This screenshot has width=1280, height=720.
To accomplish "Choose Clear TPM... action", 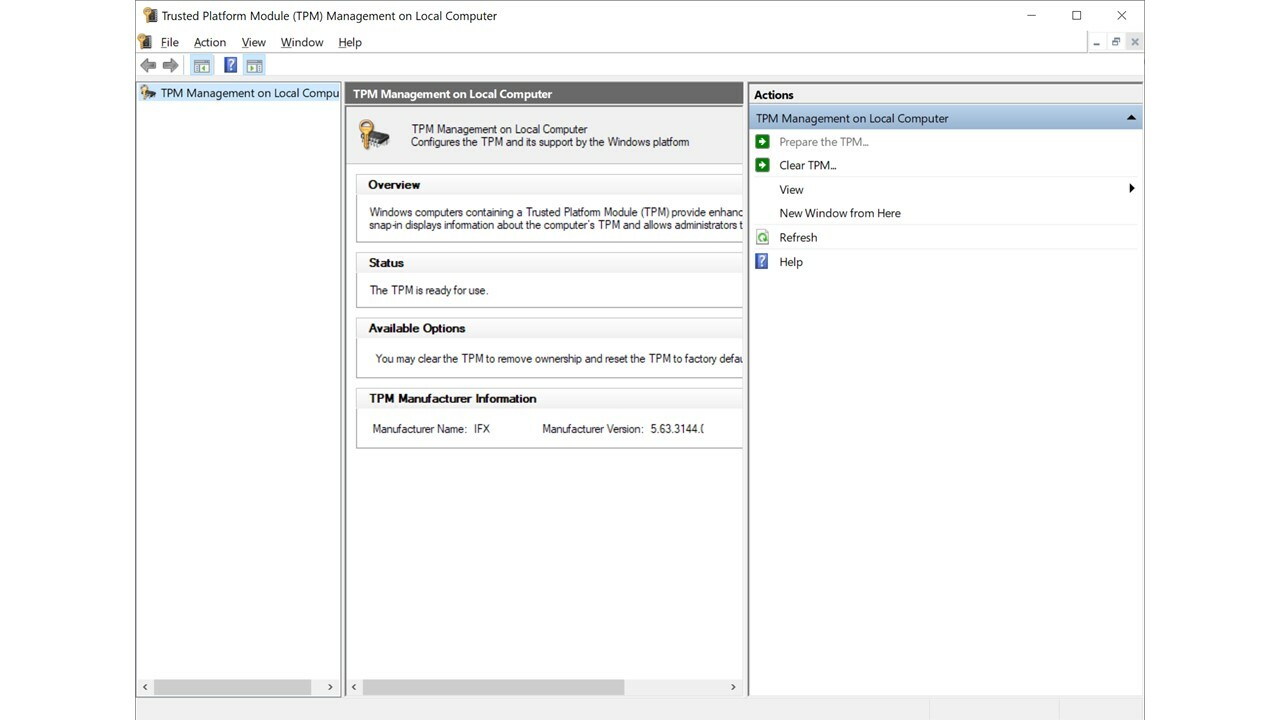I will click(808, 165).
